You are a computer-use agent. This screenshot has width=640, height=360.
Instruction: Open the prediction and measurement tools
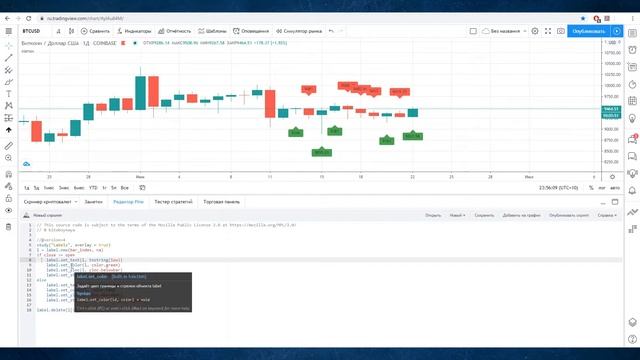tap(9, 118)
